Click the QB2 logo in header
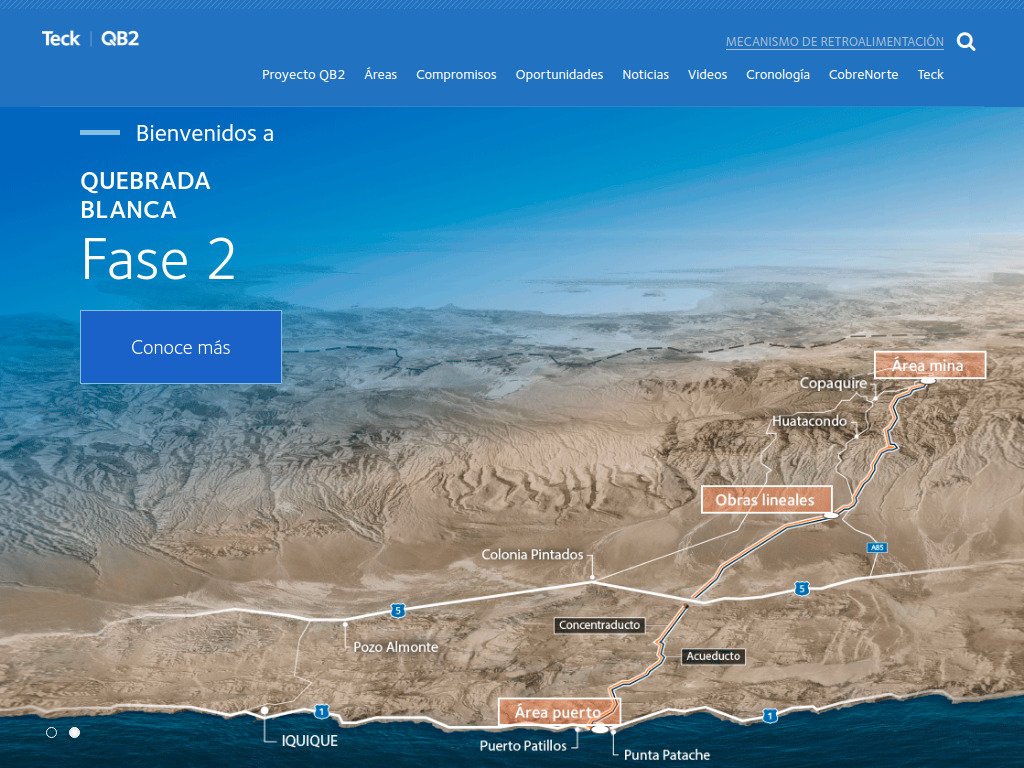The height and width of the screenshot is (768, 1024). point(120,39)
